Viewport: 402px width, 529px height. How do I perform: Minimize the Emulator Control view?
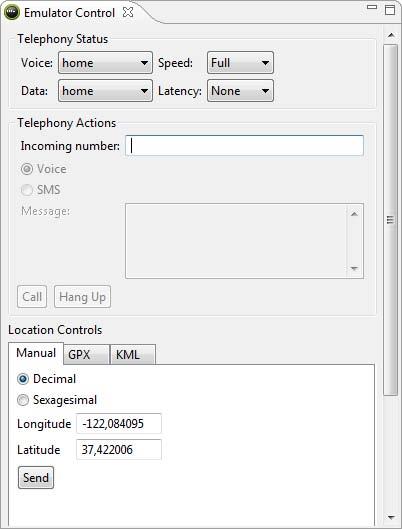coord(372,7)
